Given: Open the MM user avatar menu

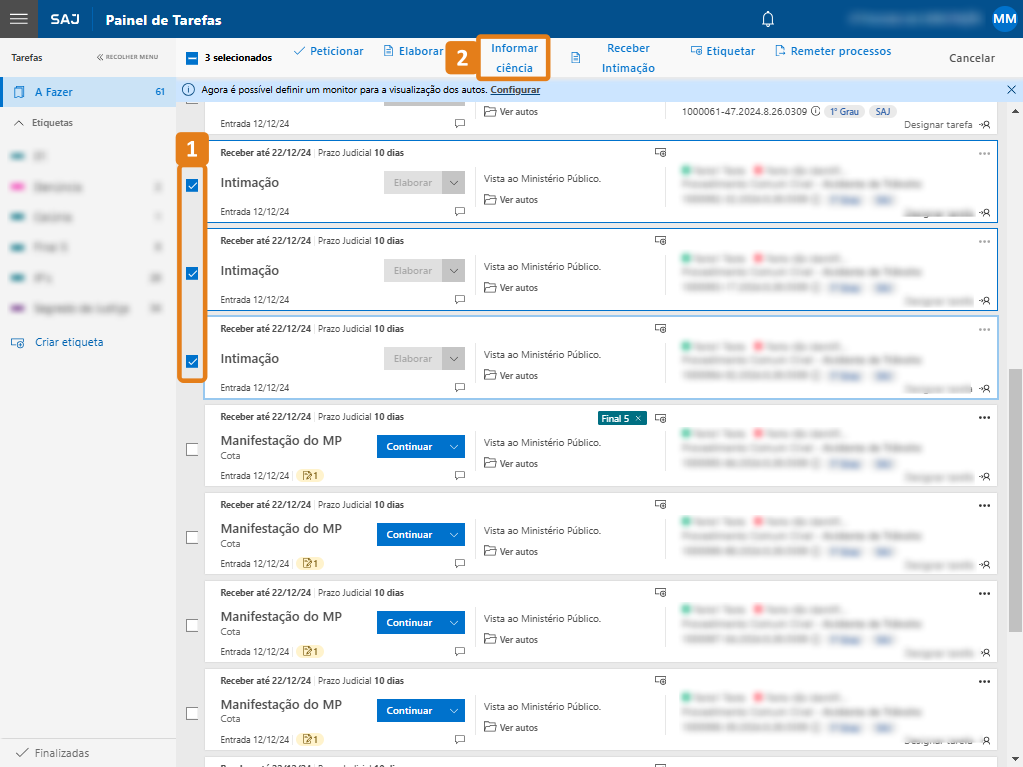Looking at the screenshot, I should coord(1004,20).
